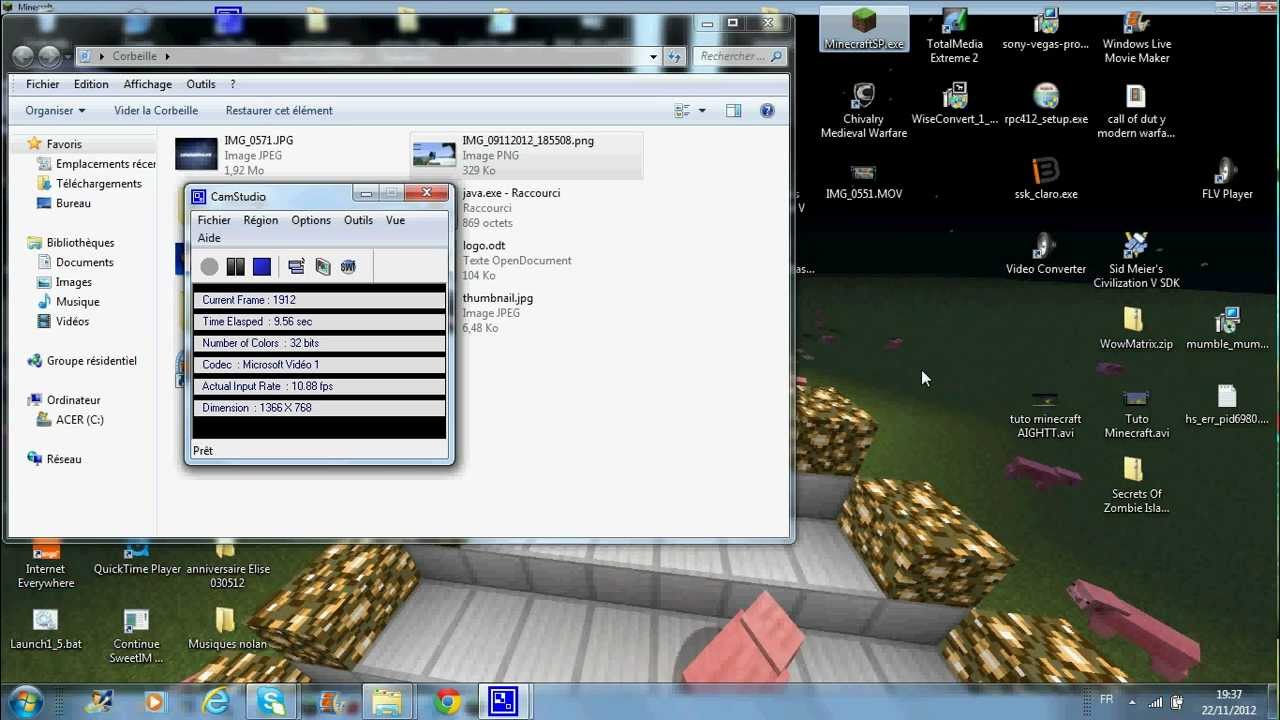Open the Organiser dropdown in Explorer
Screen dimensions: 1280x720
pos(55,111)
